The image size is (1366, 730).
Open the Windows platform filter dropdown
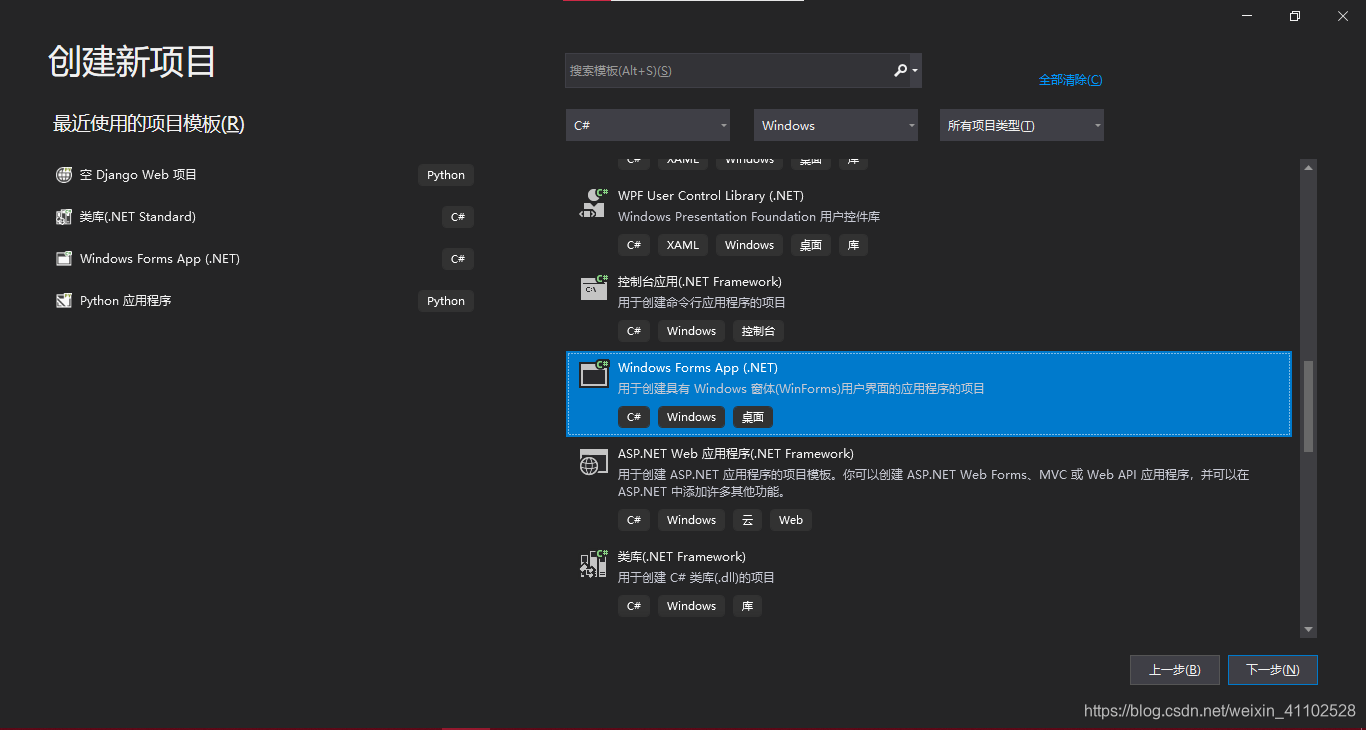pos(836,125)
